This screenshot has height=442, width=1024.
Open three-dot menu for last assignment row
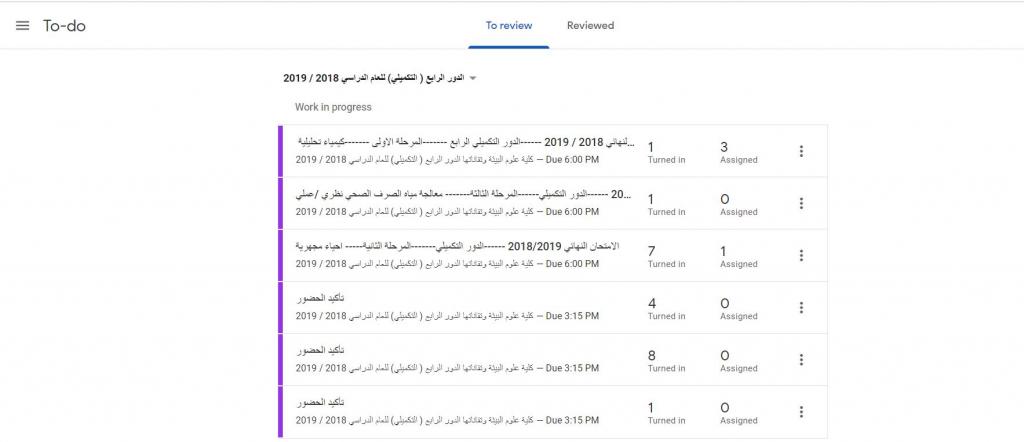click(801, 412)
